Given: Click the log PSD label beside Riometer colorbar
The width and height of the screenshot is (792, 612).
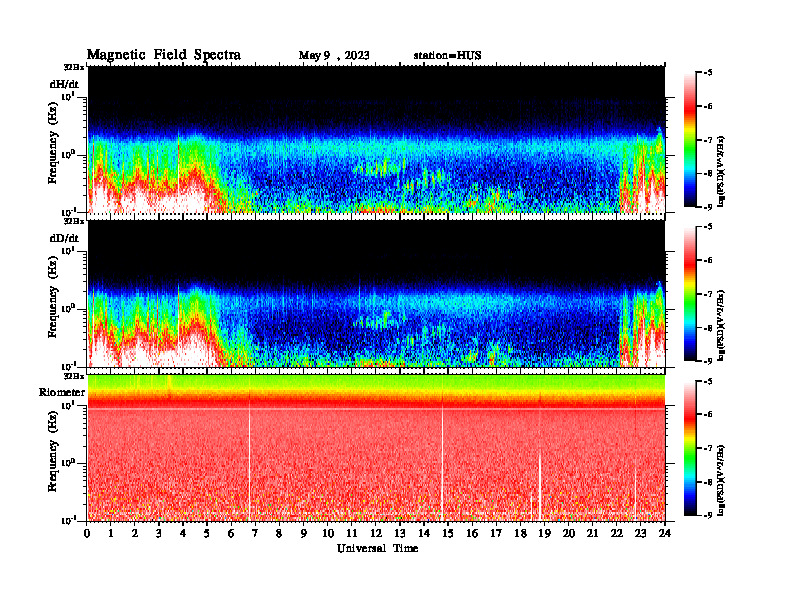Looking at the screenshot, I should [721, 480].
